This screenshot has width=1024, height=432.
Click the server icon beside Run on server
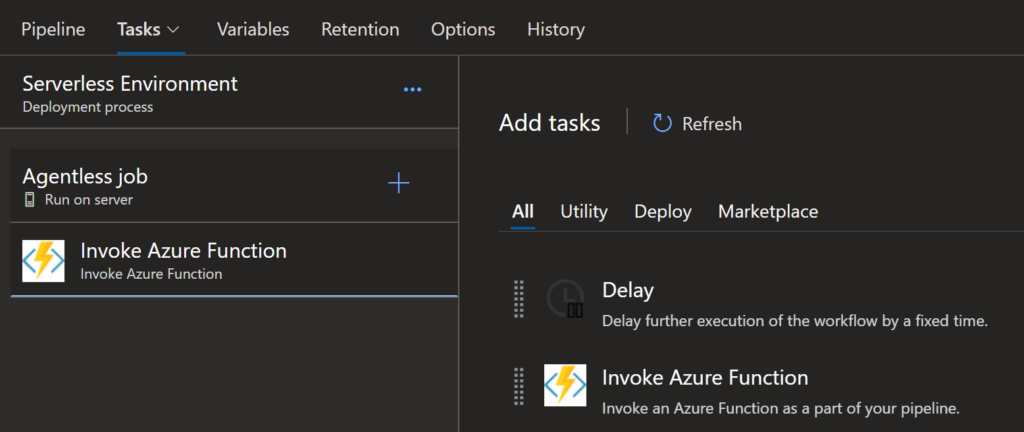point(30,200)
